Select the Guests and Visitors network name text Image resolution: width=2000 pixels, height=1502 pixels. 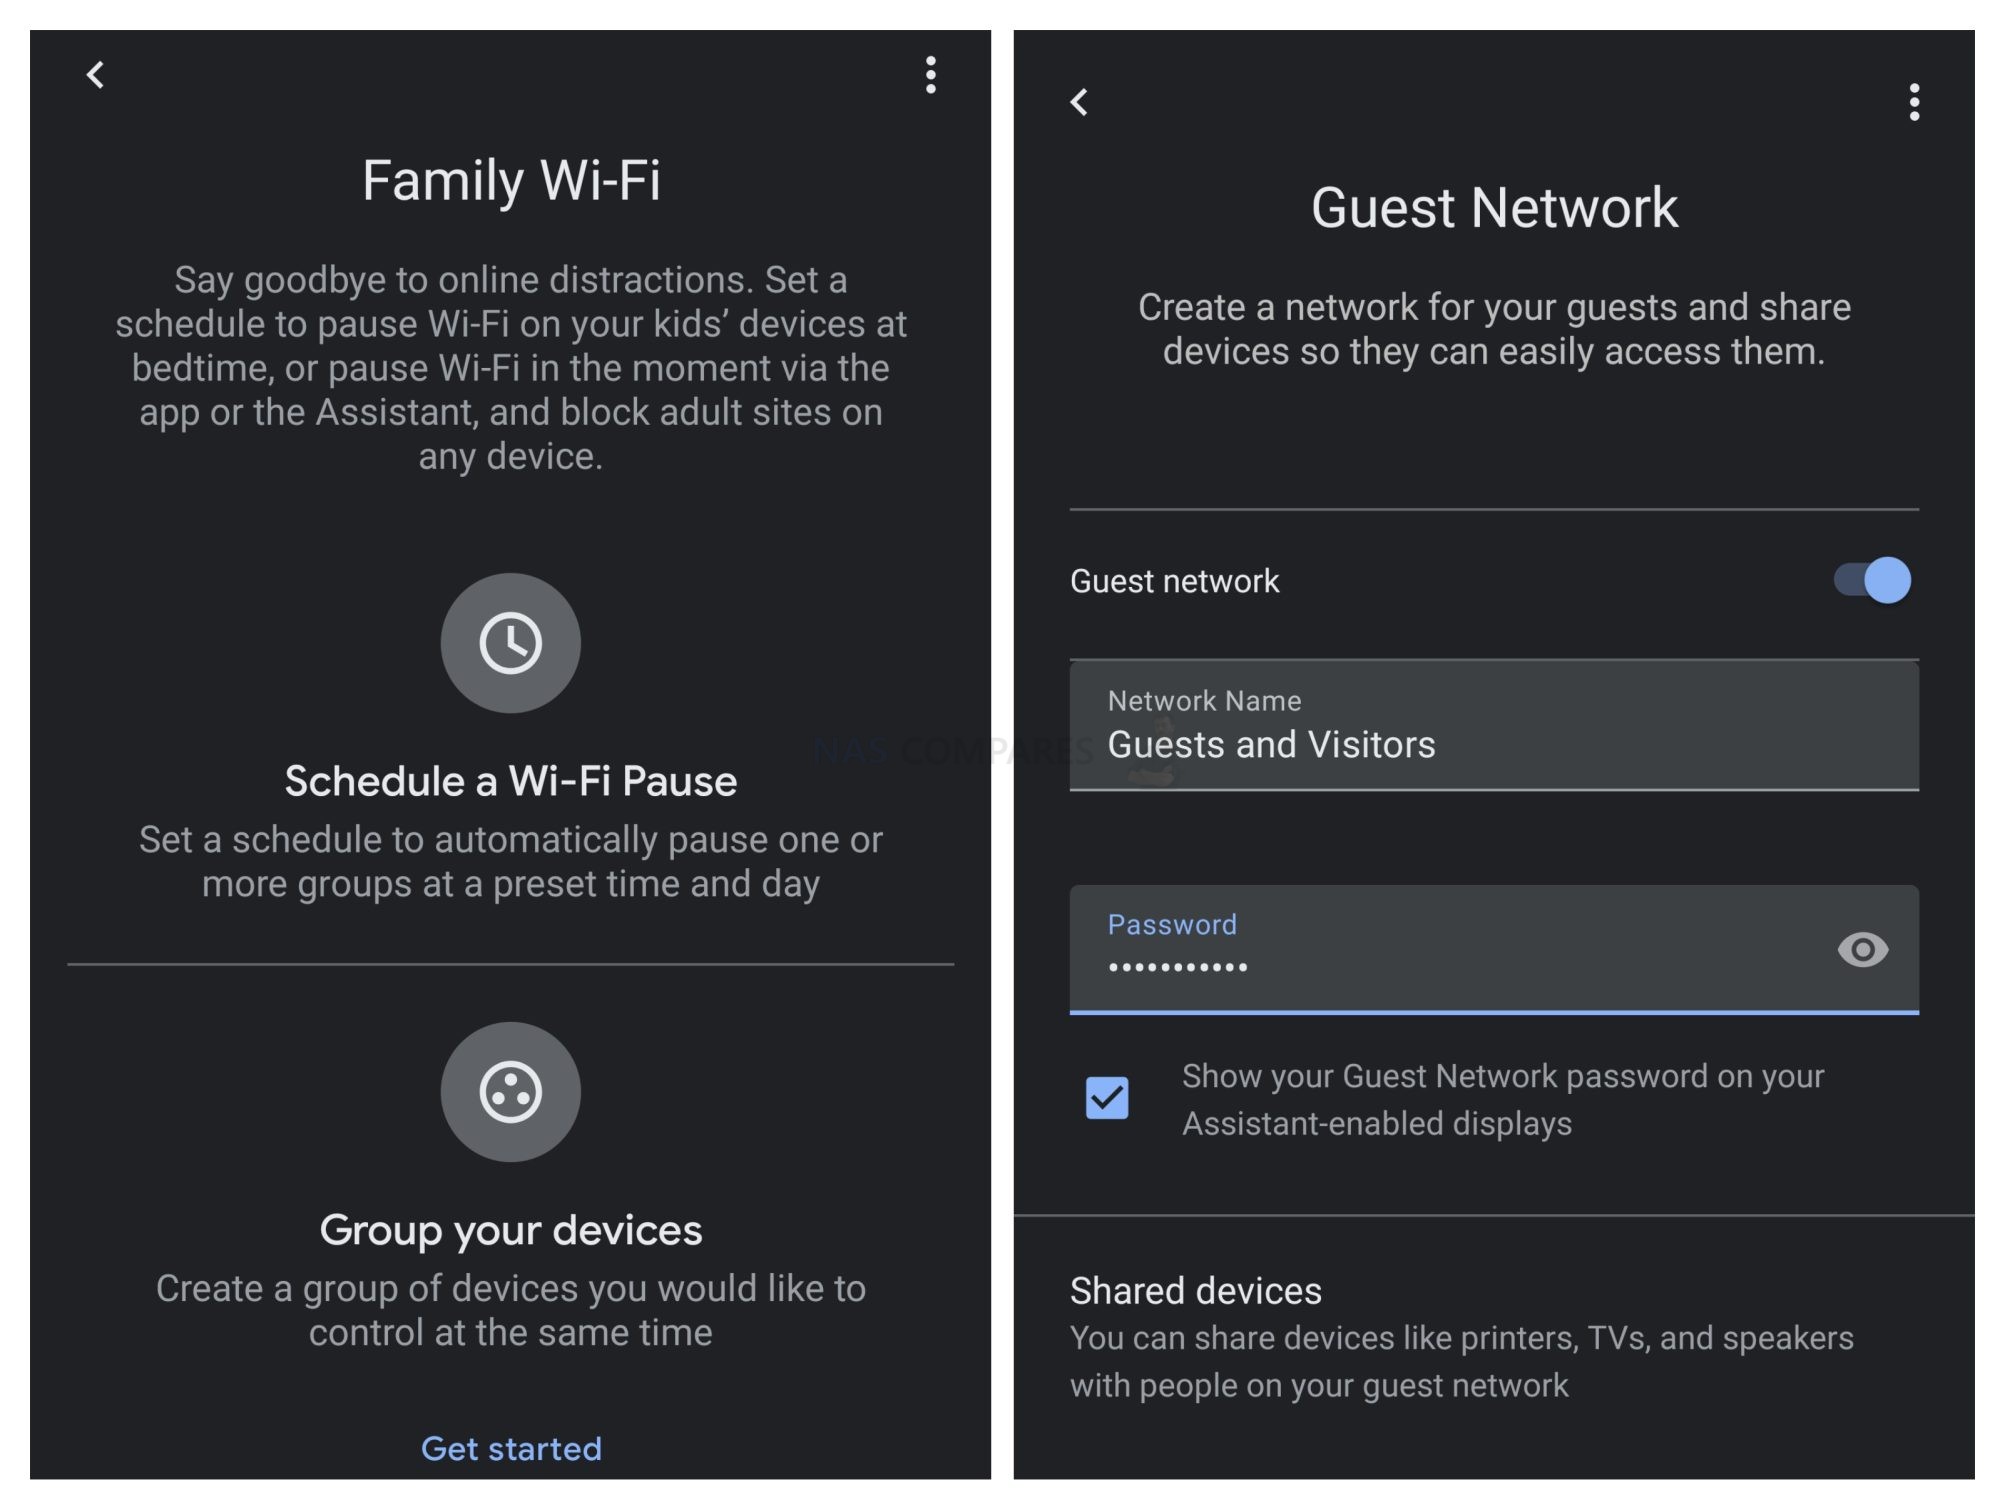coord(1272,744)
